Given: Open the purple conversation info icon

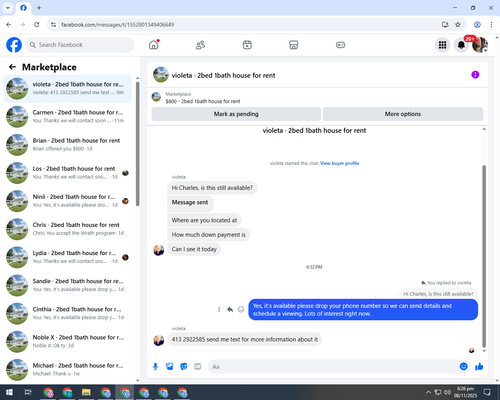Looking at the screenshot, I should 475,75.
